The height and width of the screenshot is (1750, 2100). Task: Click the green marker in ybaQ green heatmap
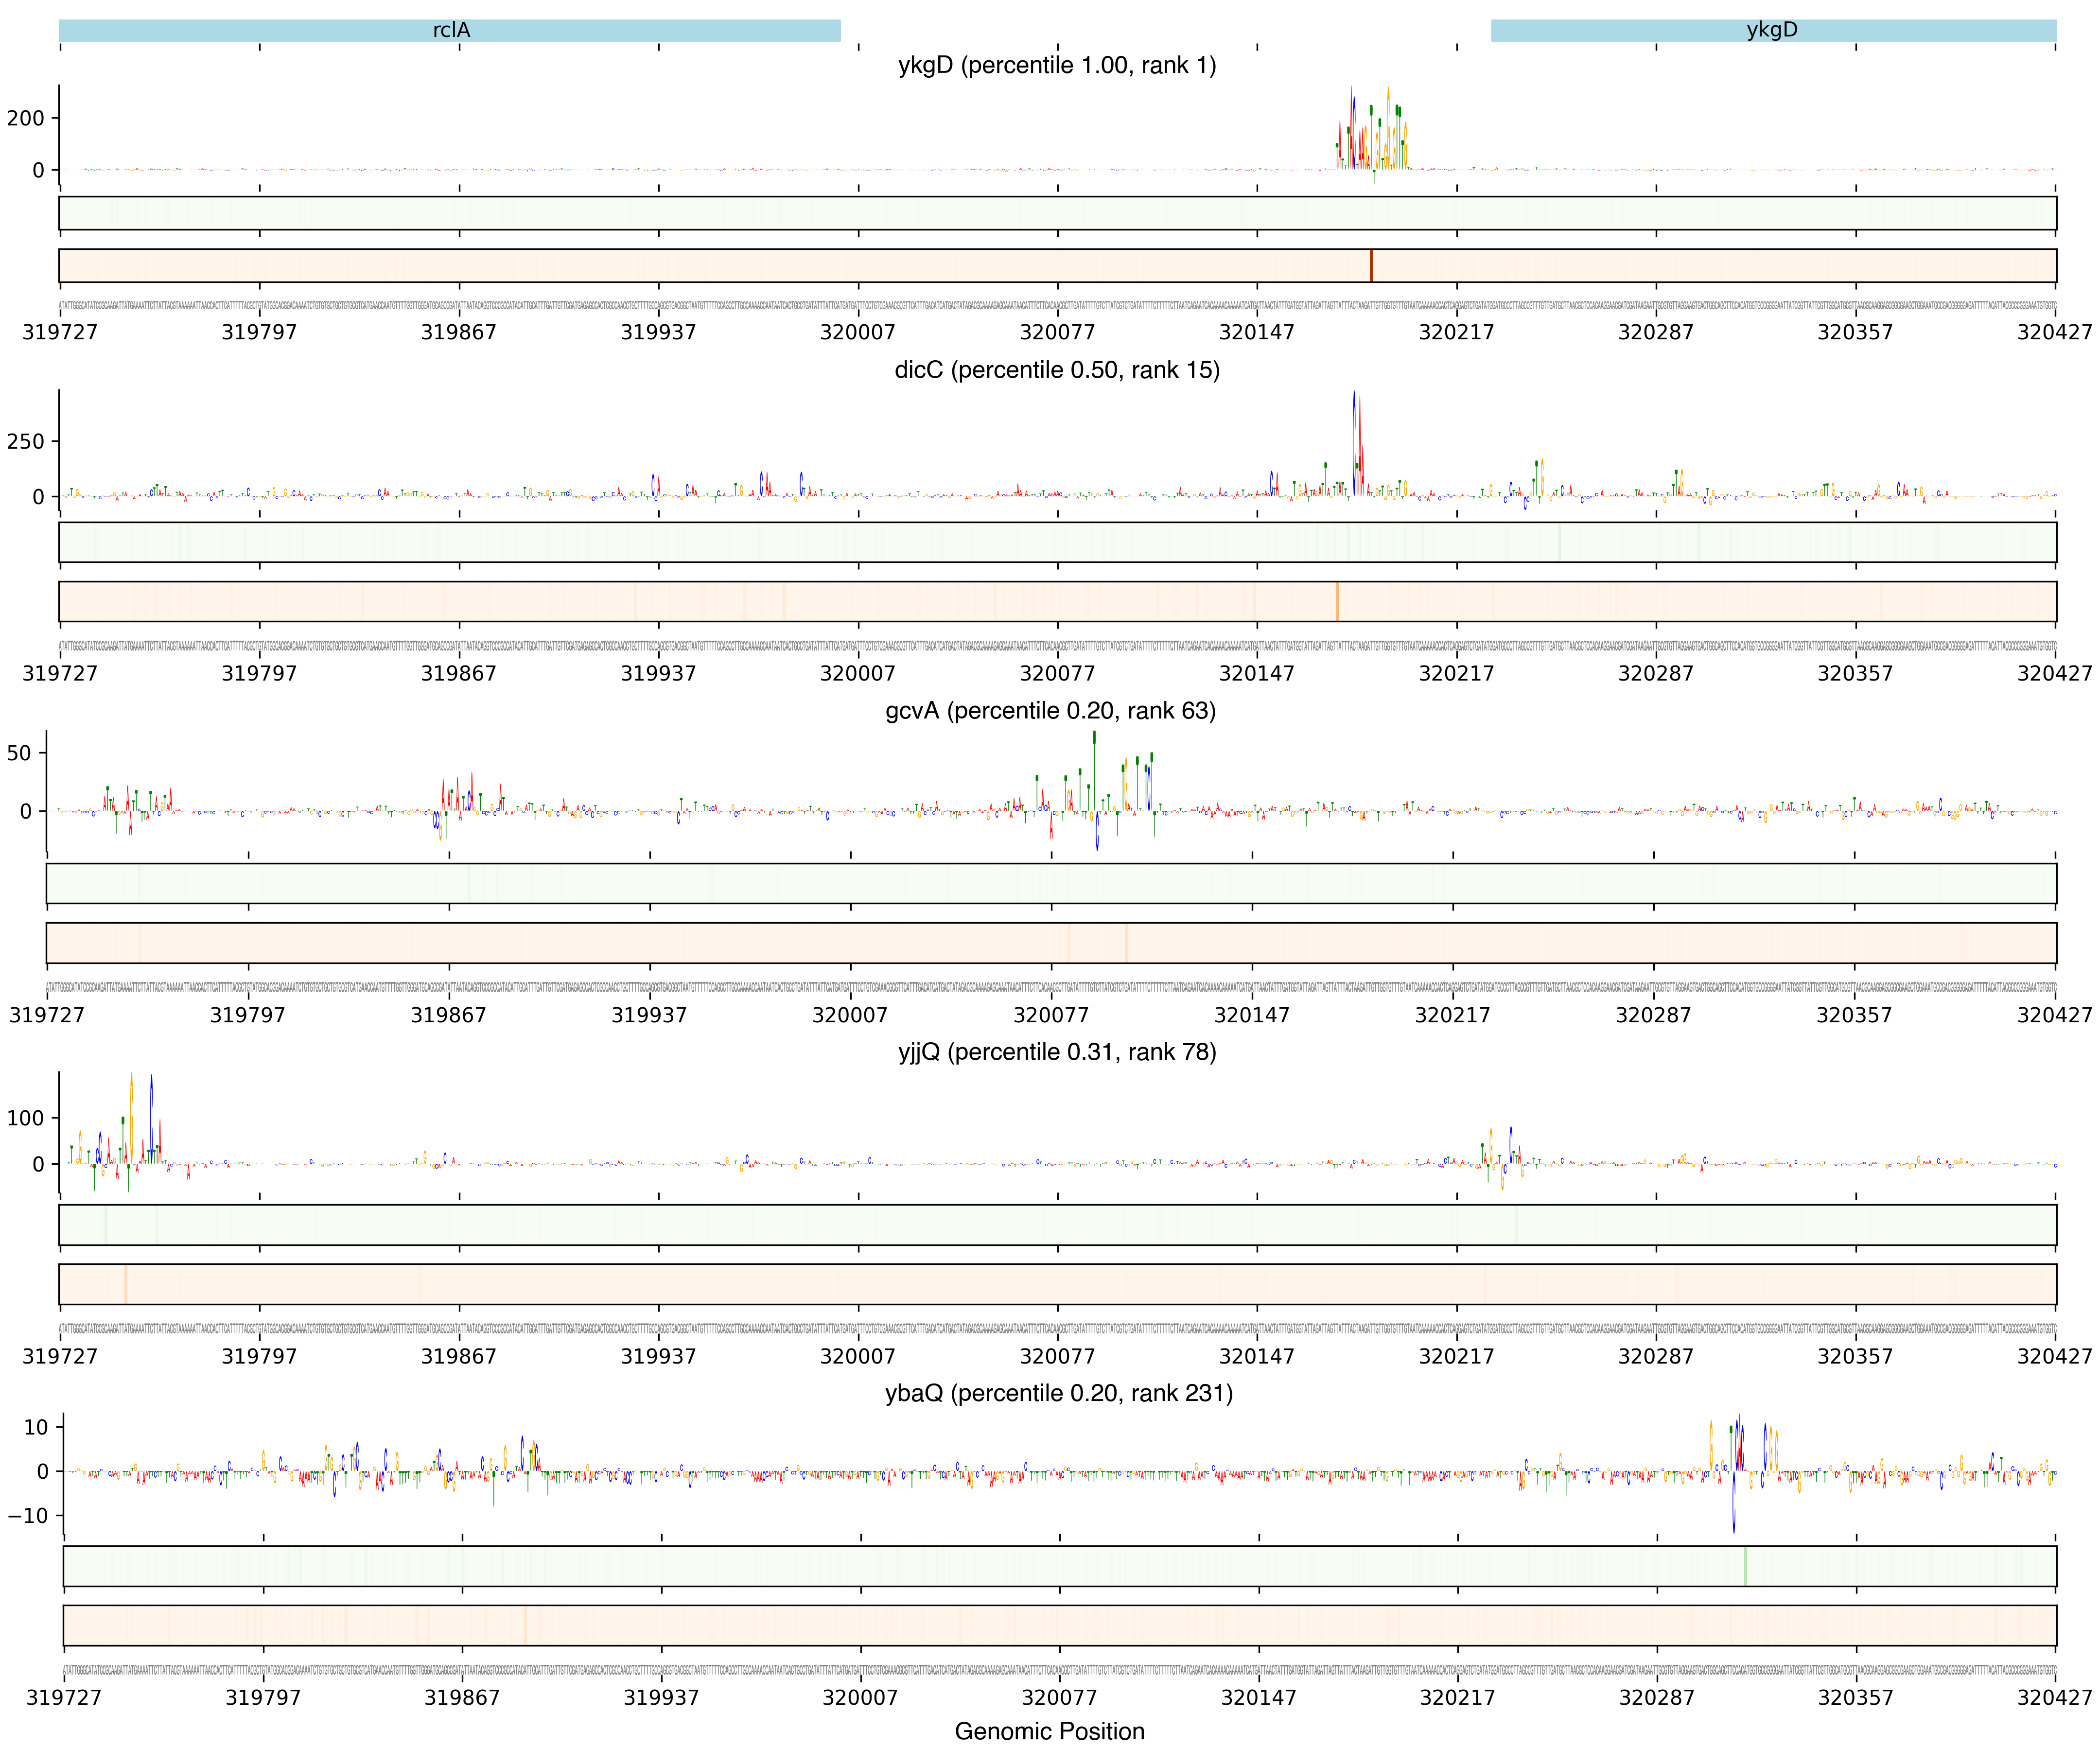pyautogui.click(x=1745, y=1566)
